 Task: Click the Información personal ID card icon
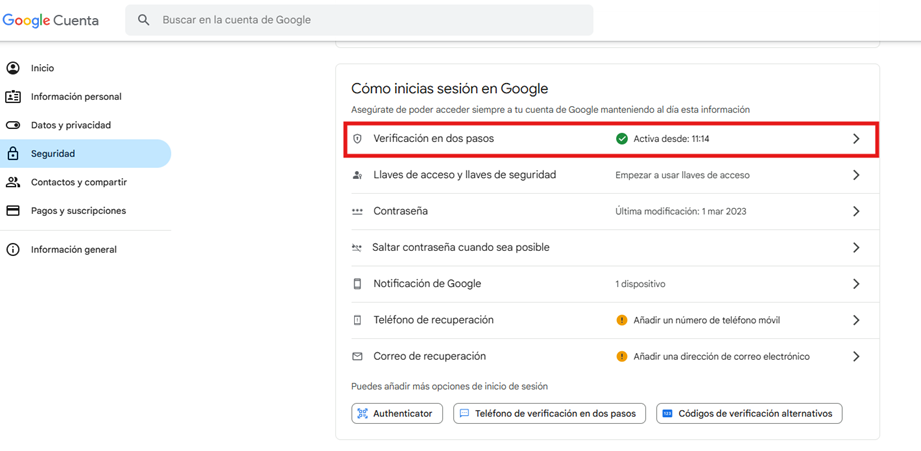click(13, 96)
